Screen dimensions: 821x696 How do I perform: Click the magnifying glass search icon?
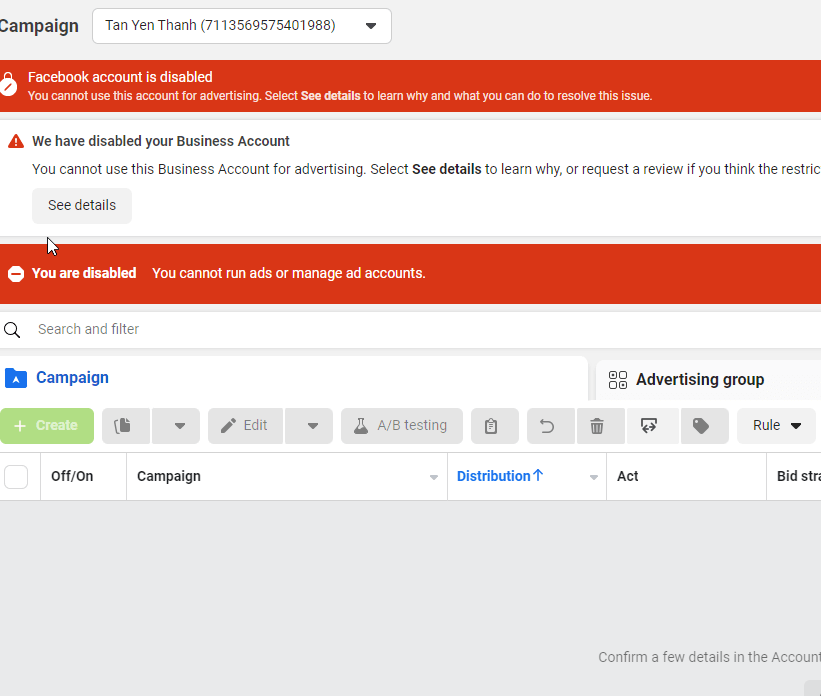[x=12, y=329]
